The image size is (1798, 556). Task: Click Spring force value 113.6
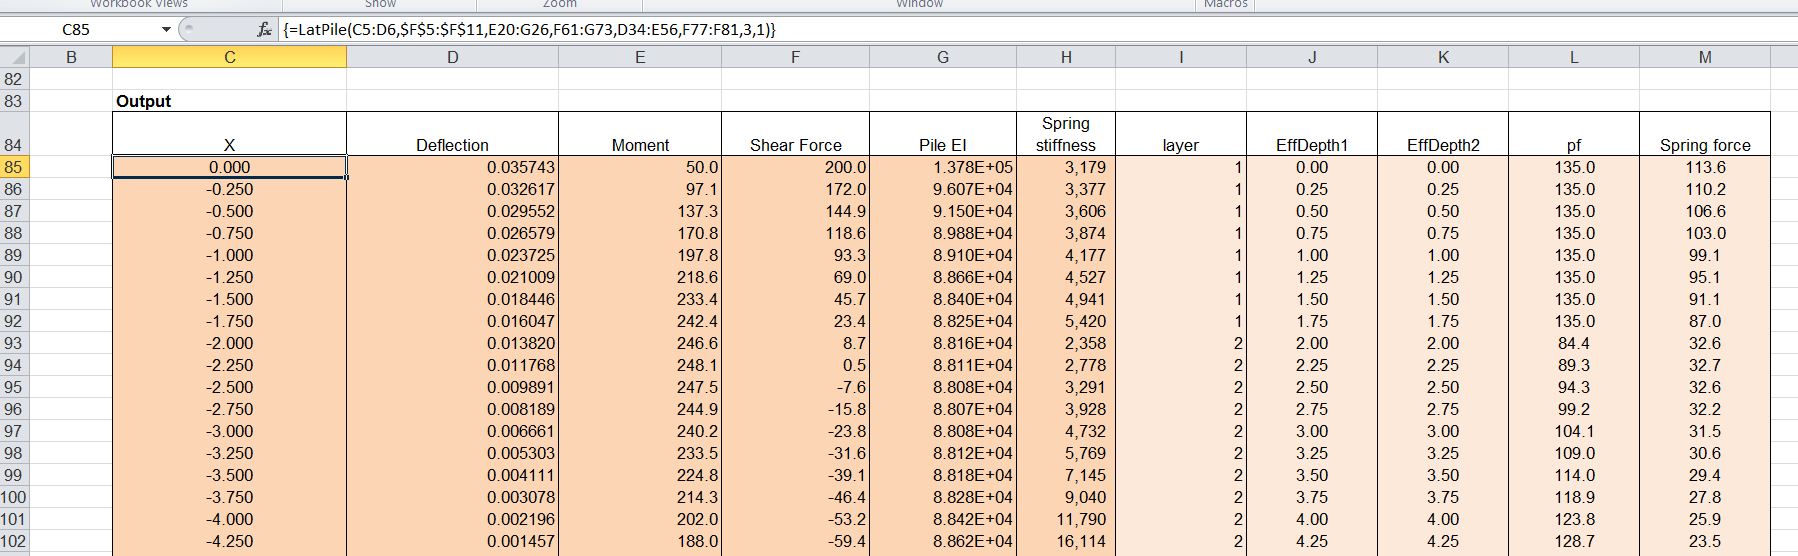pyautogui.click(x=1704, y=167)
